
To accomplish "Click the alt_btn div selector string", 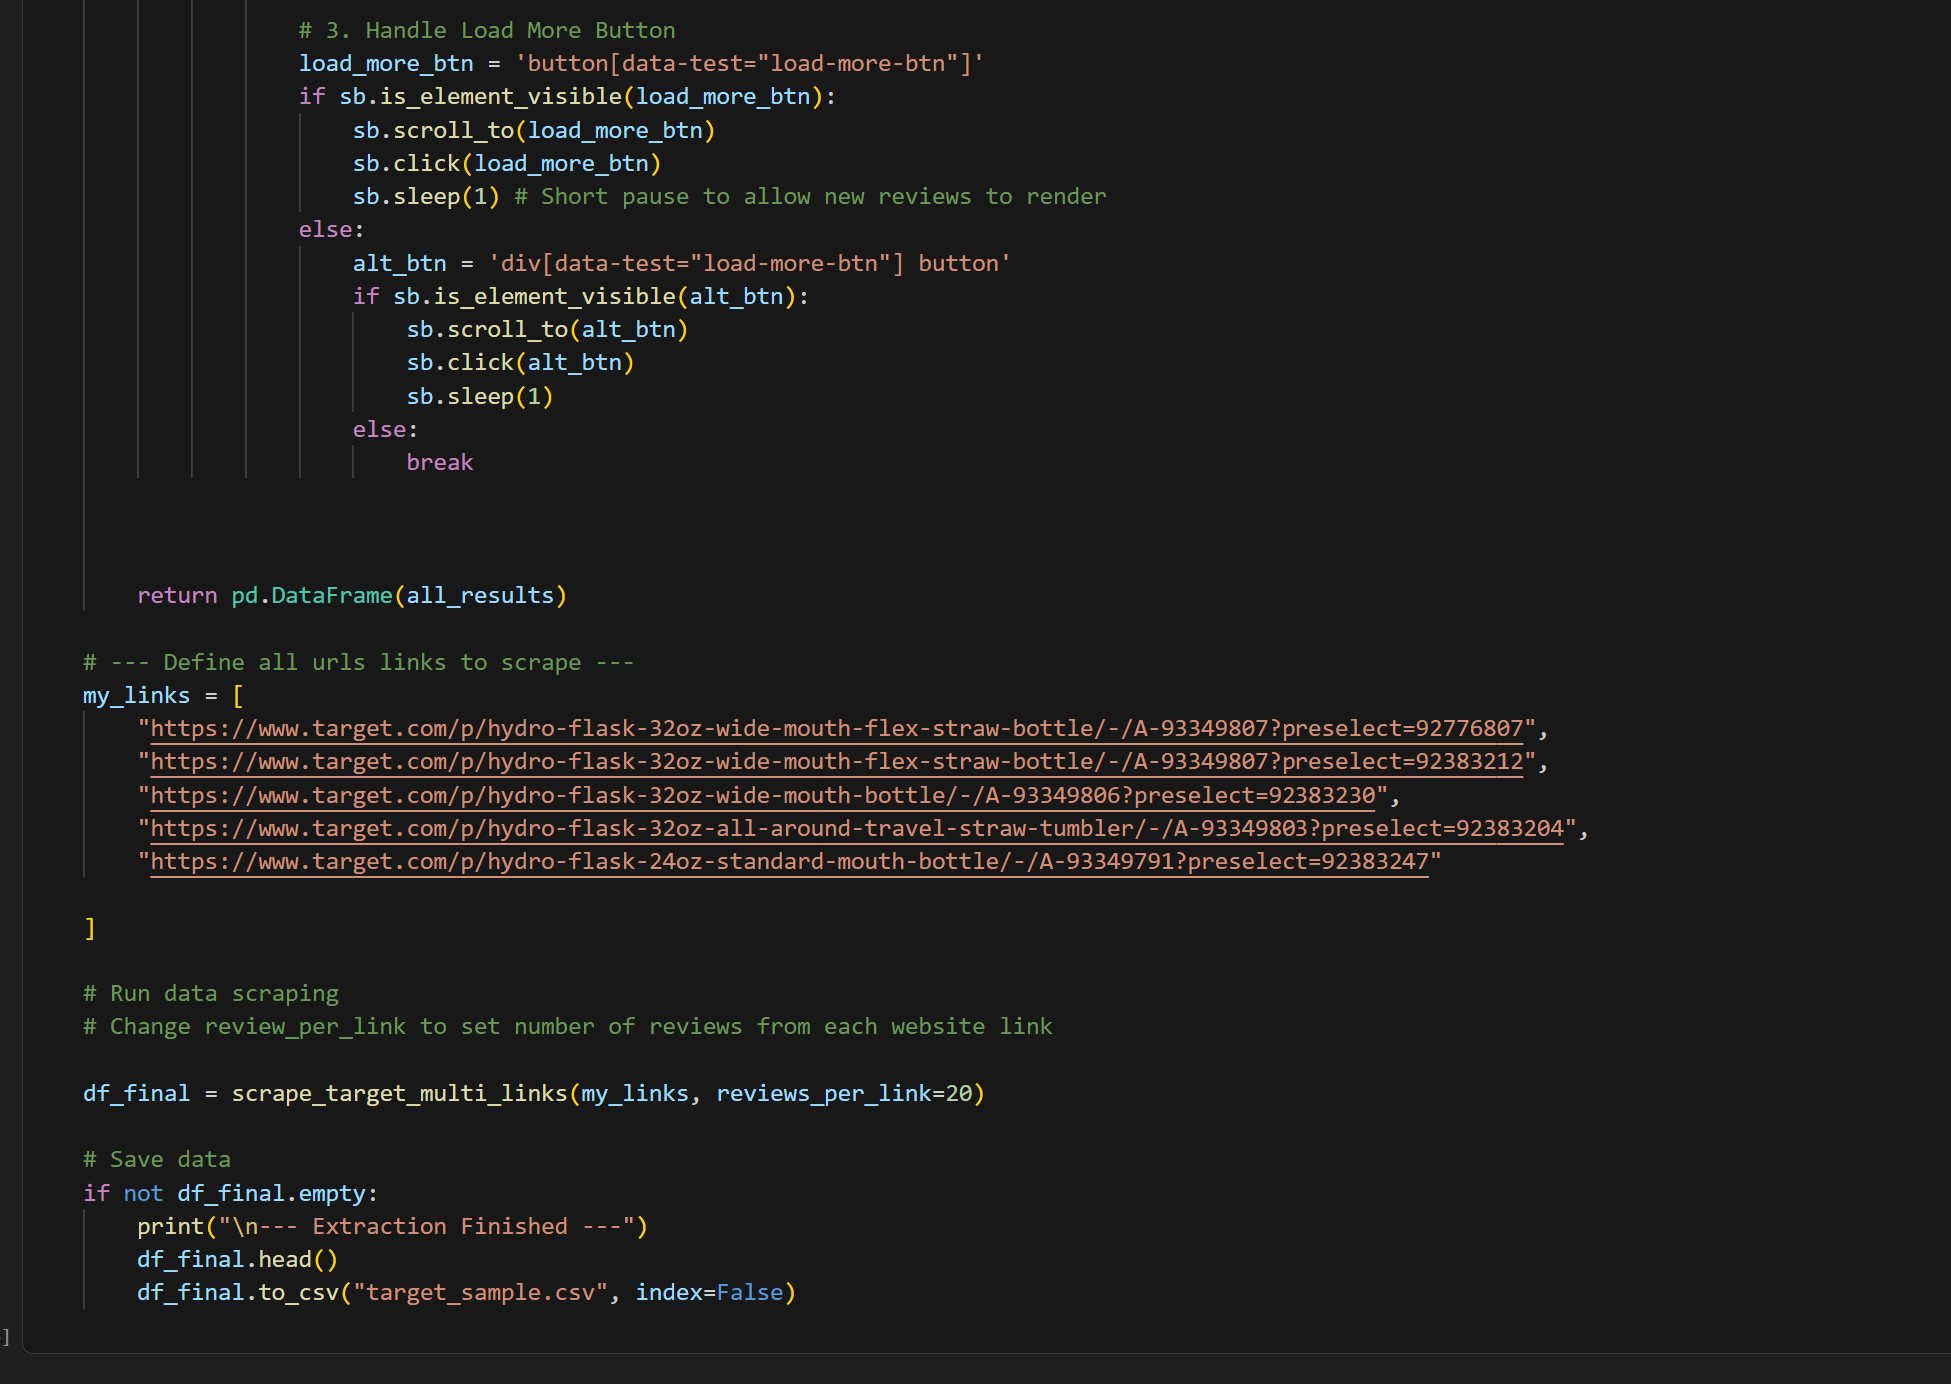I will pyautogui.click(x=749, y=264).
